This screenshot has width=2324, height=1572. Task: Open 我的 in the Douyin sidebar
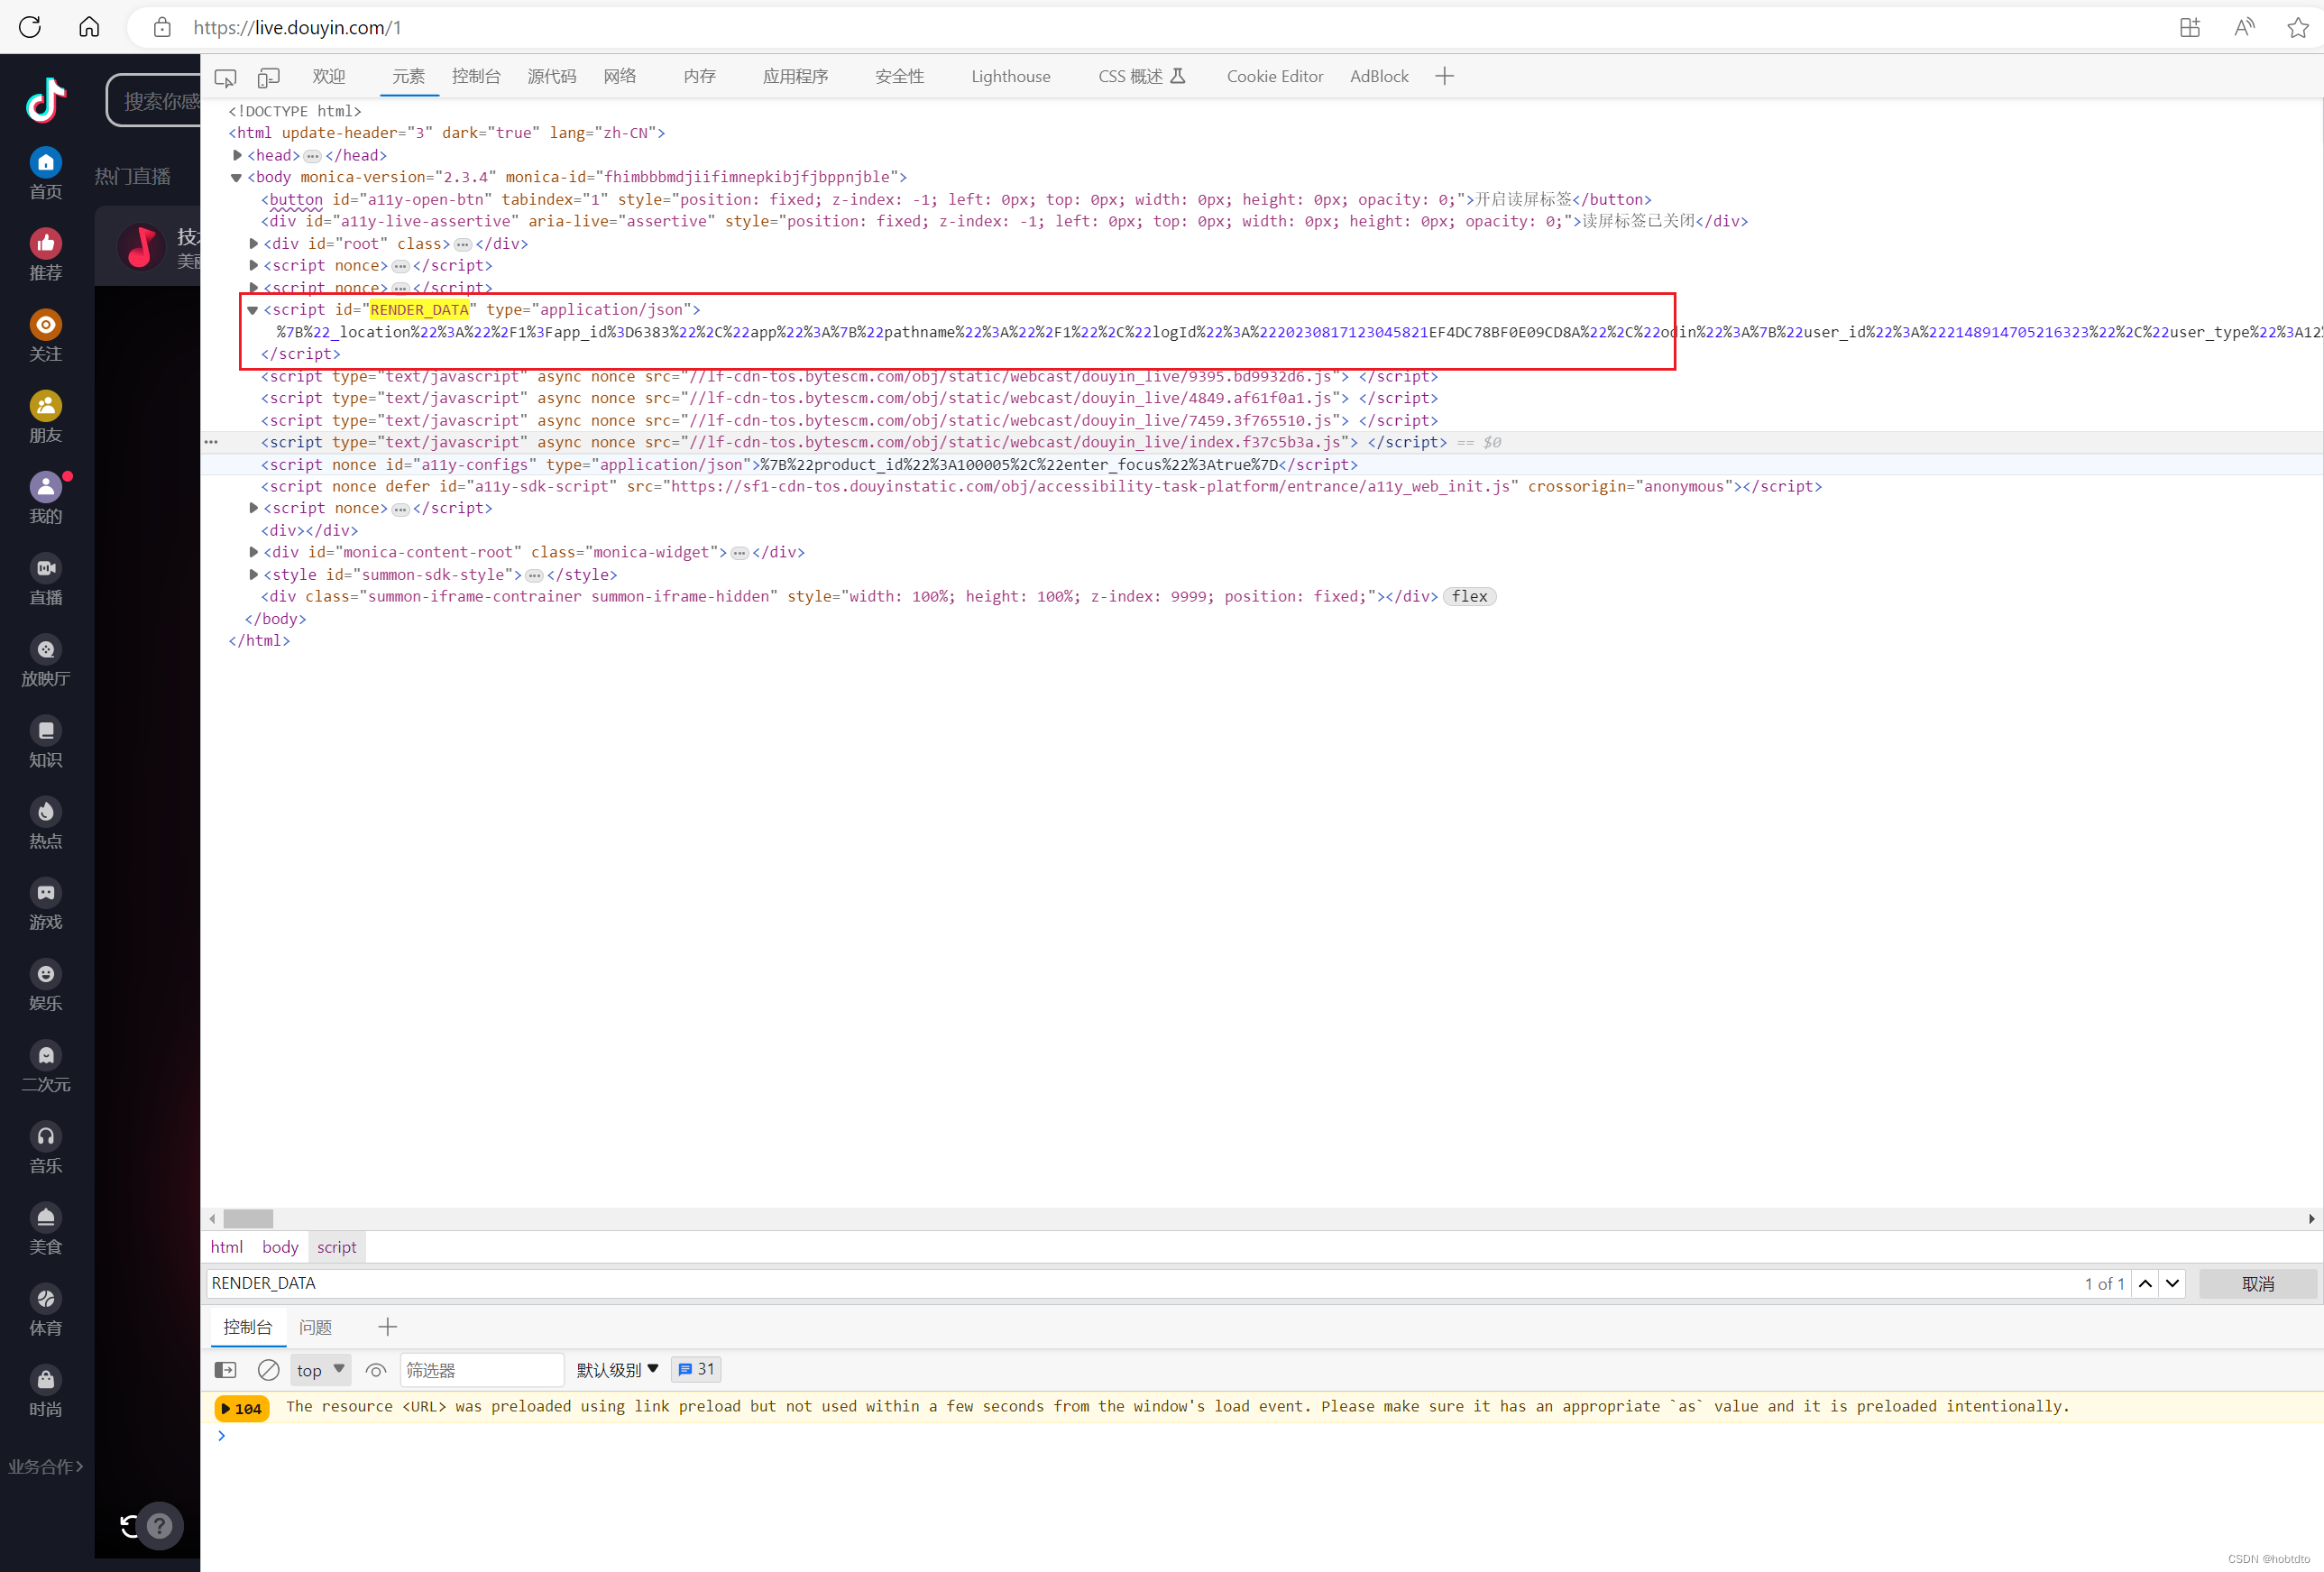46,498
